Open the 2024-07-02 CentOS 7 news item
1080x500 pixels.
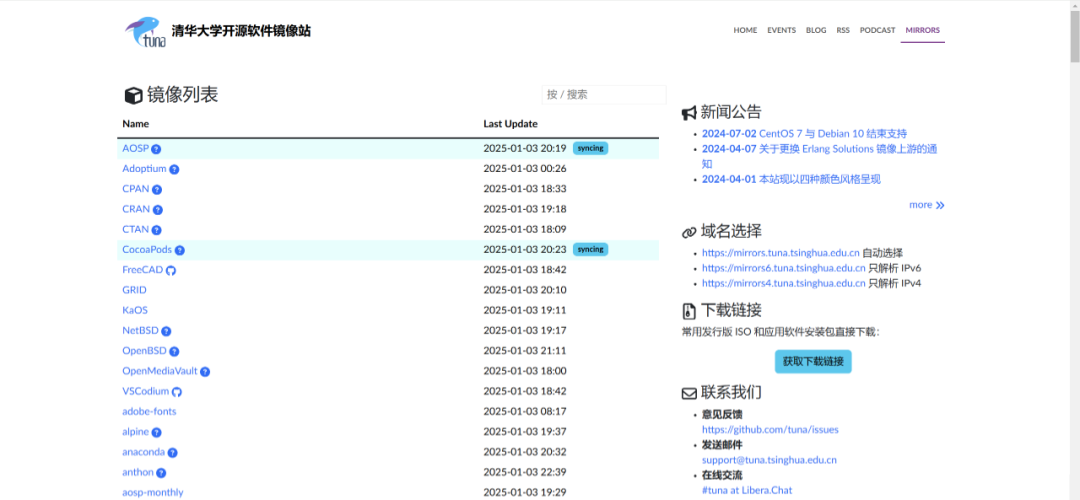(804, 134)
